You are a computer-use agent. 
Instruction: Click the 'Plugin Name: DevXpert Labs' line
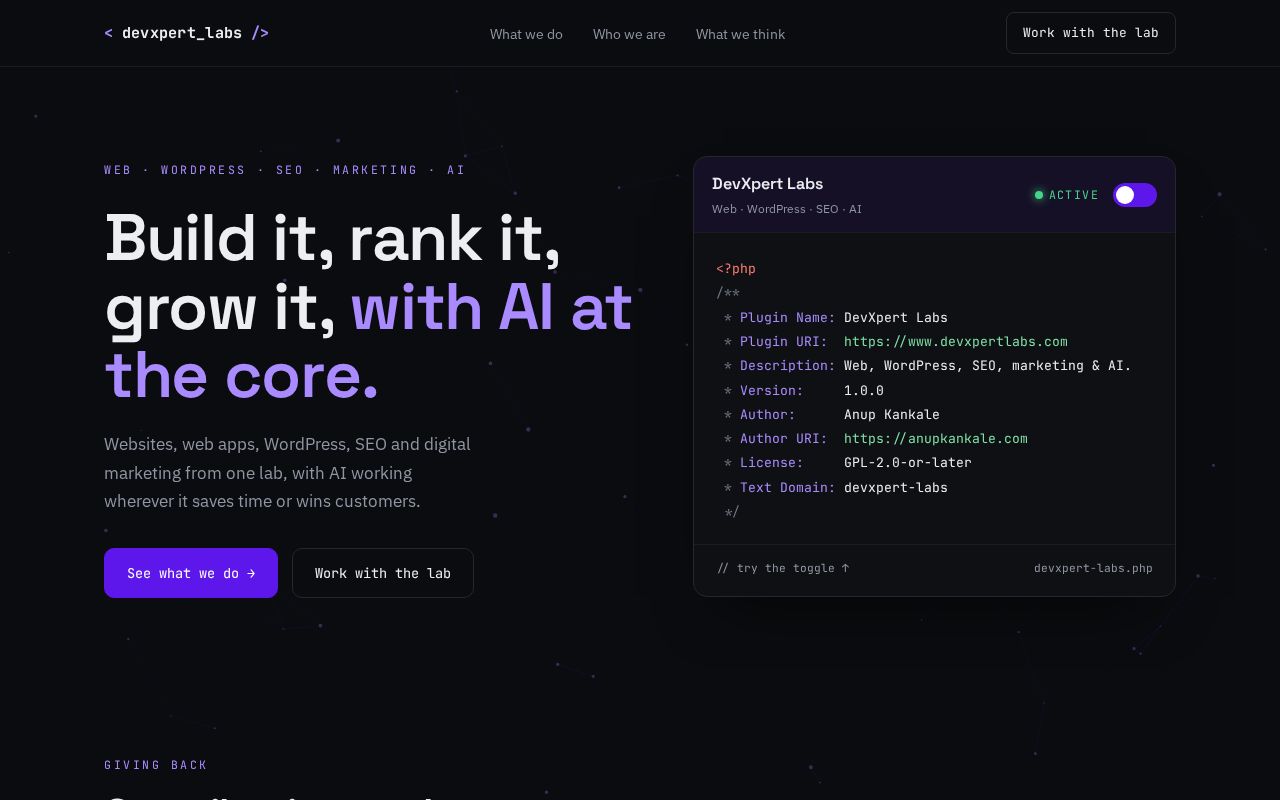coord(836,318)
